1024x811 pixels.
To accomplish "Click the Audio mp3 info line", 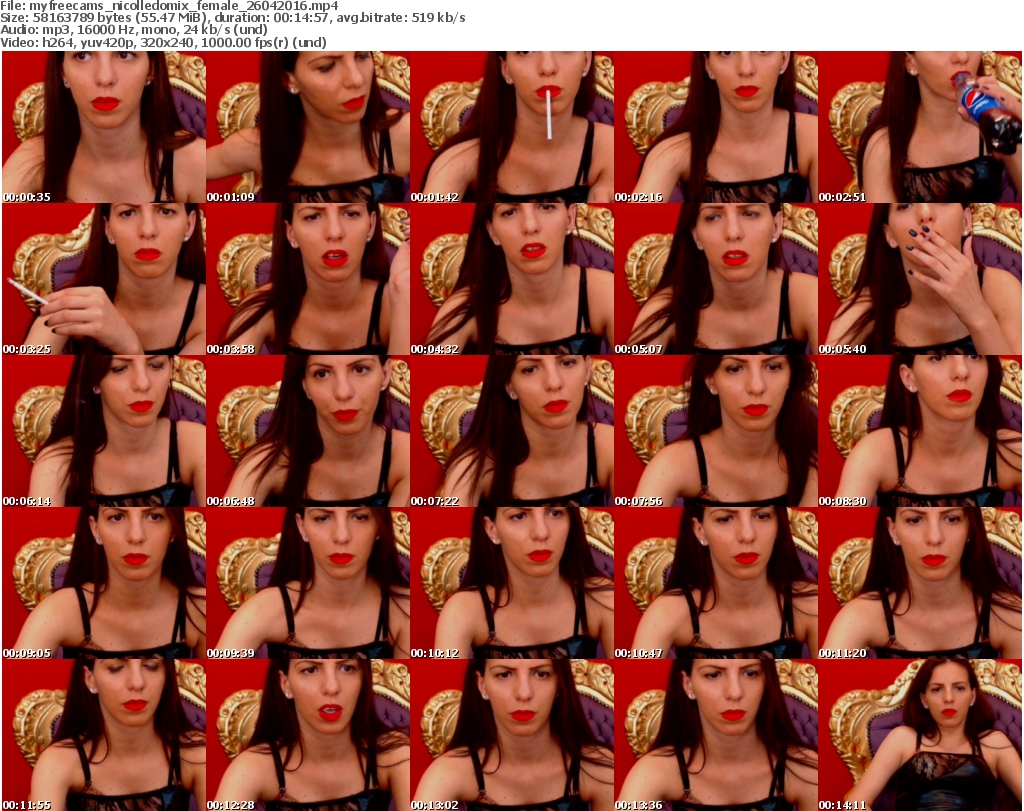I will [x=134, y=30].
